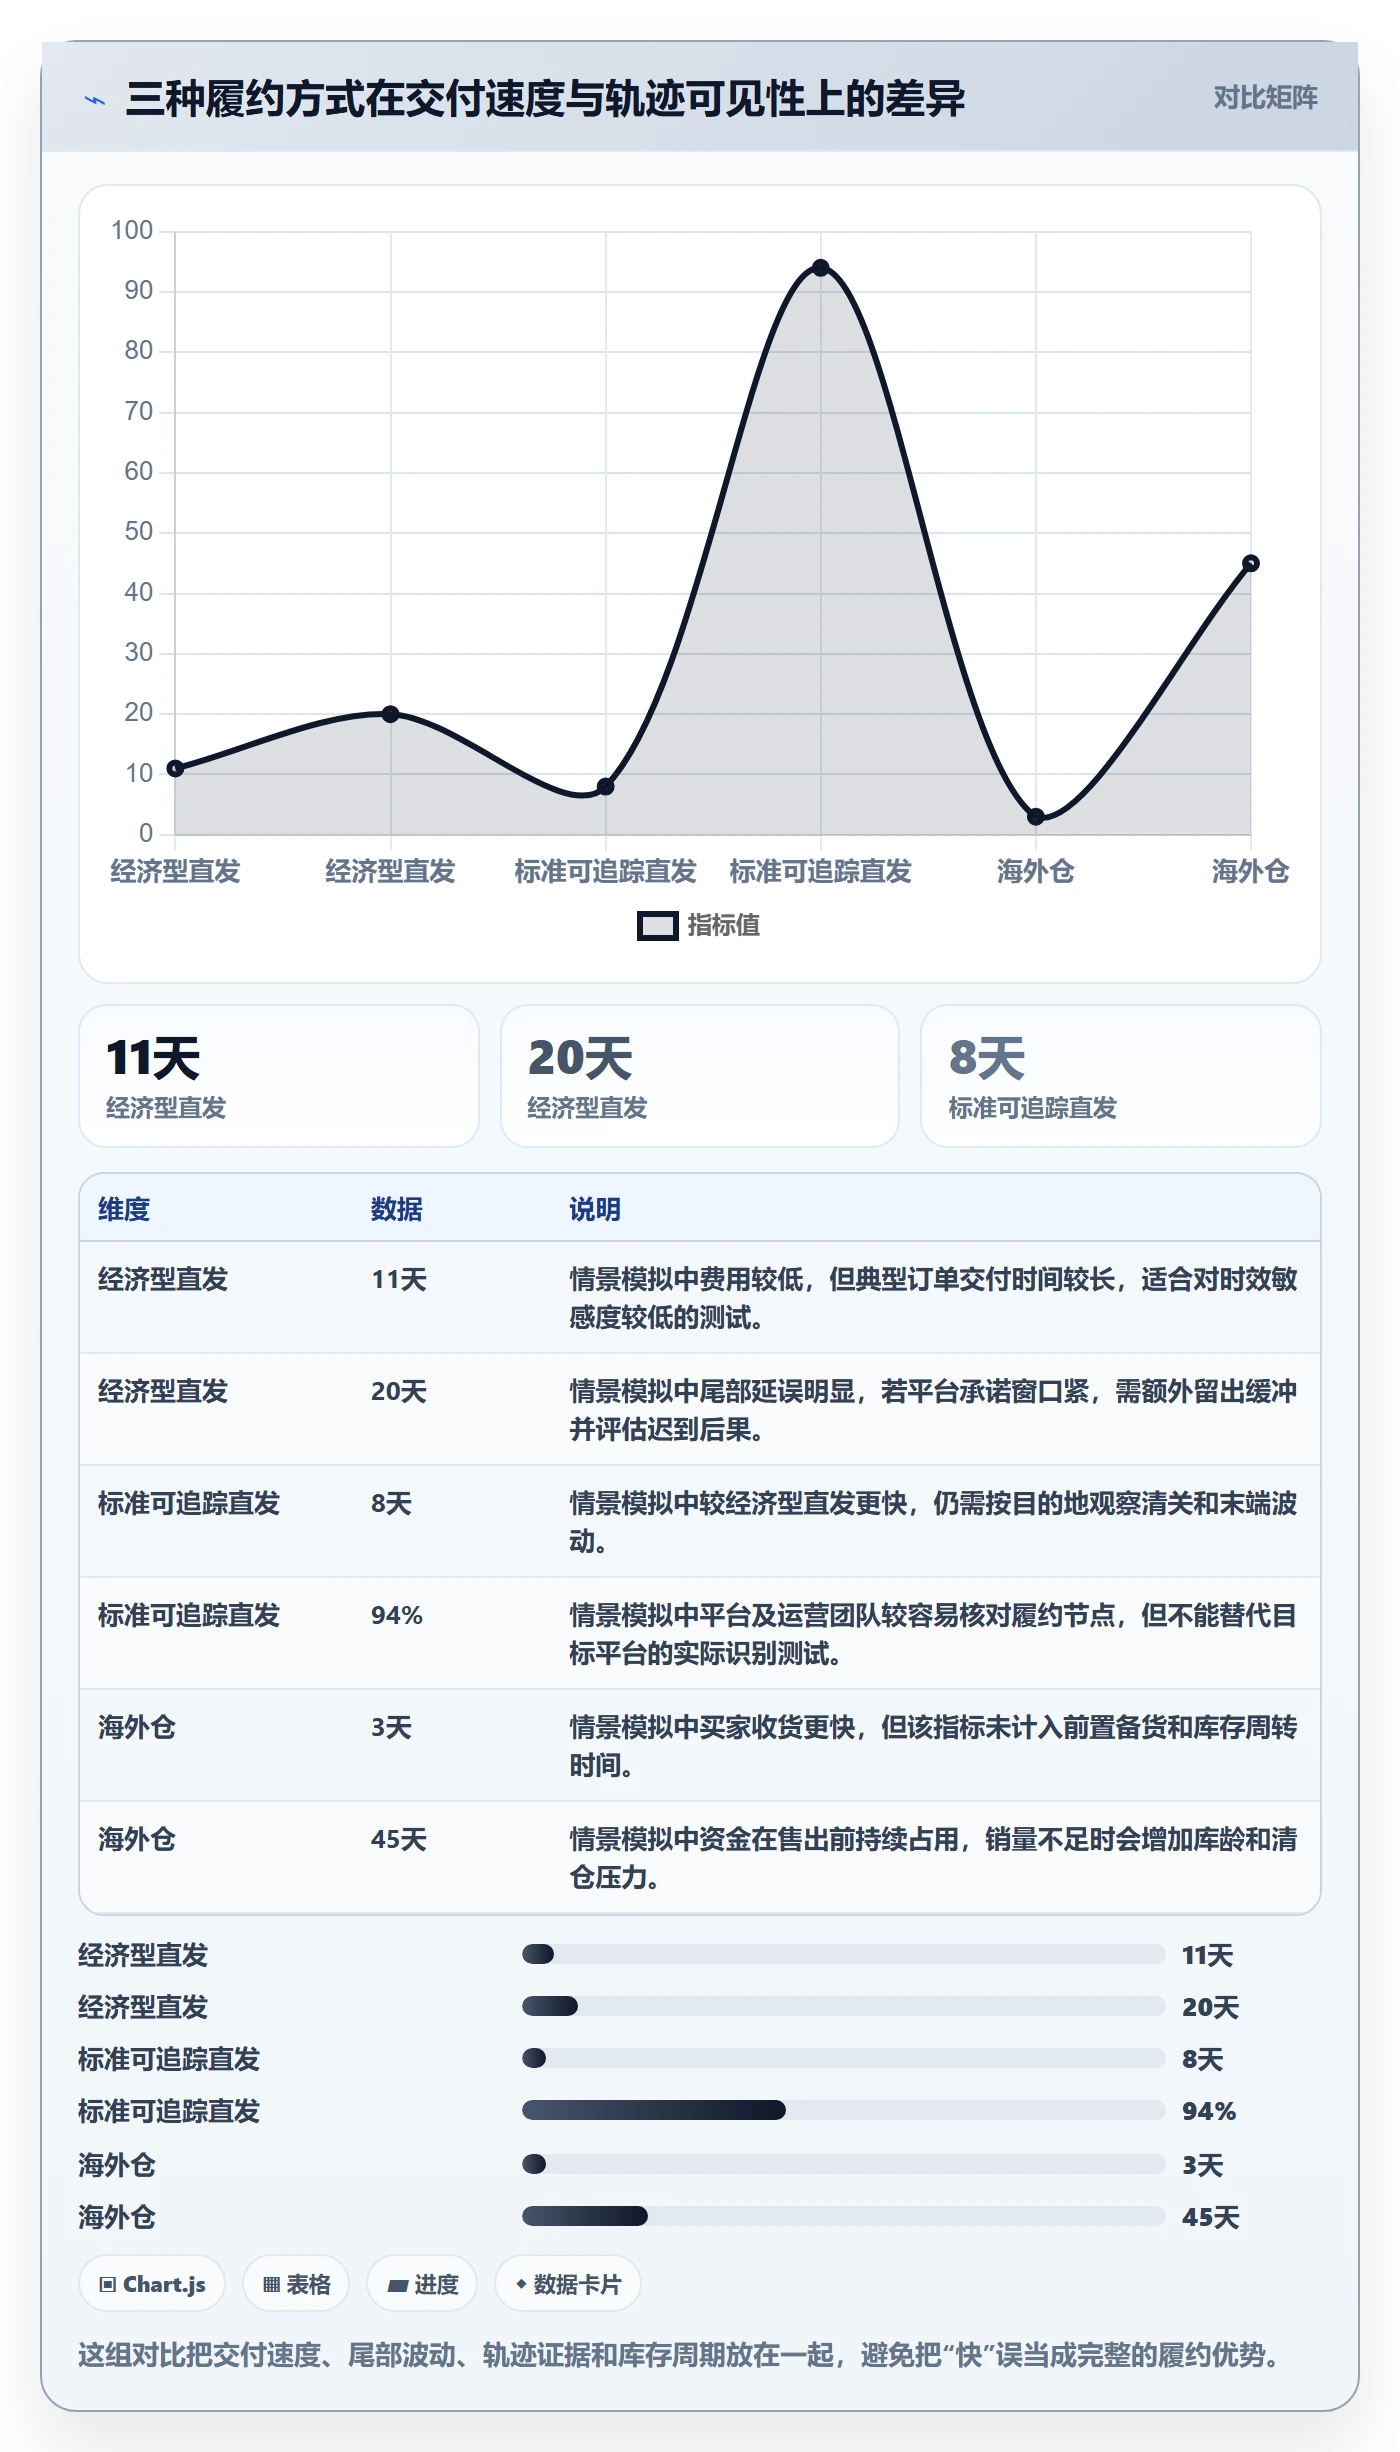Click the progress bar ending with 20天

844,2006
